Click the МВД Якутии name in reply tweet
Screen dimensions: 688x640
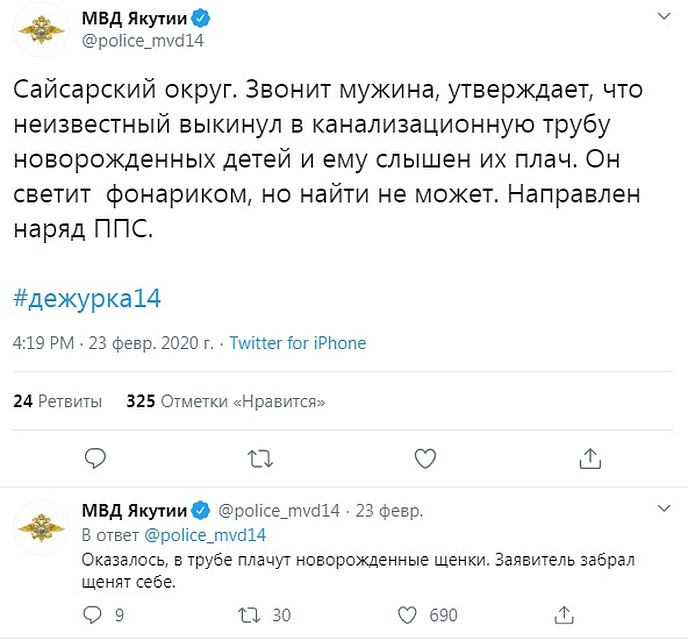pos(134,511)
